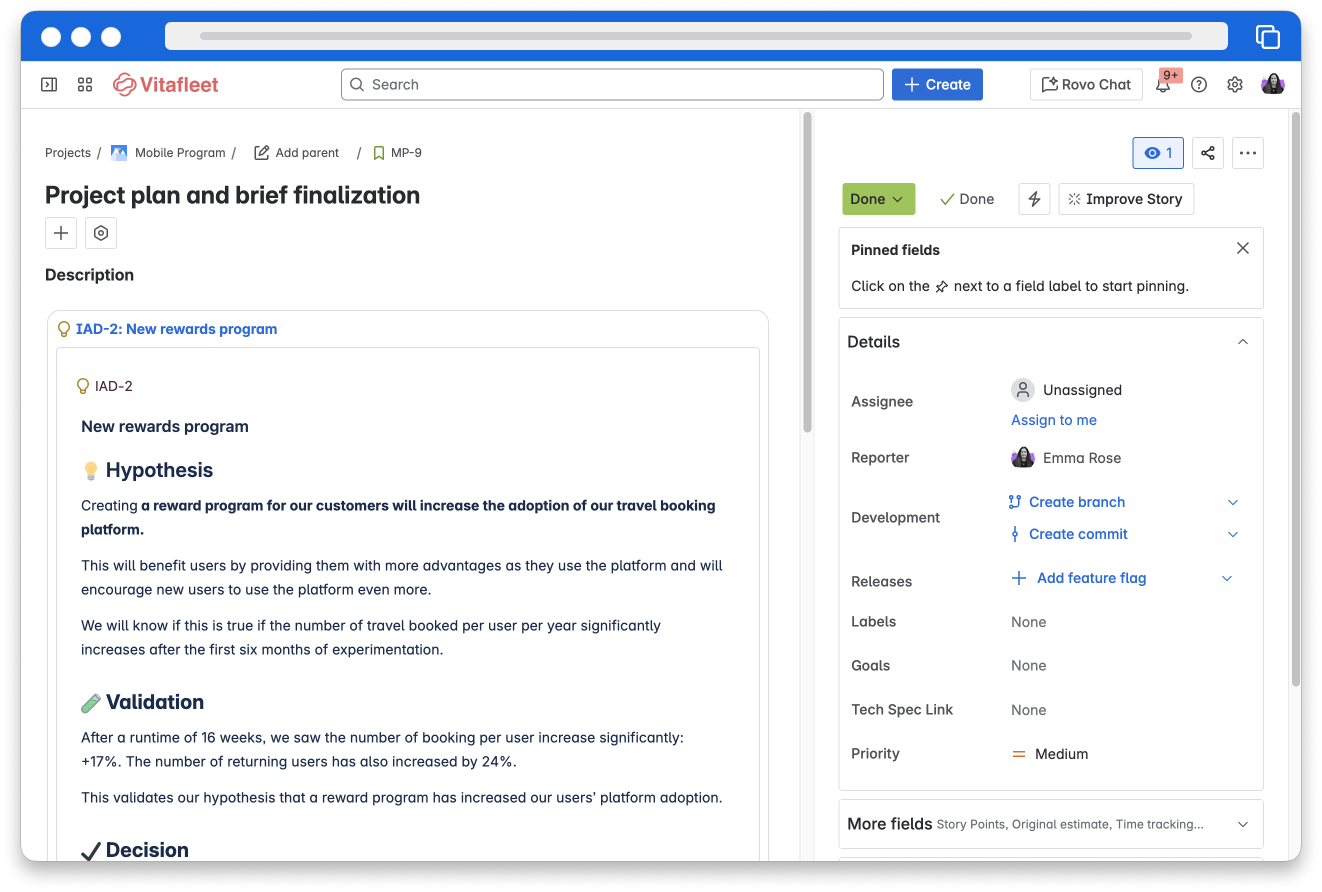Image resolution: width=1322 pixels, height=892 pixels.
Task: Click the hexagon apps icon under title
Action: (101, 233)
